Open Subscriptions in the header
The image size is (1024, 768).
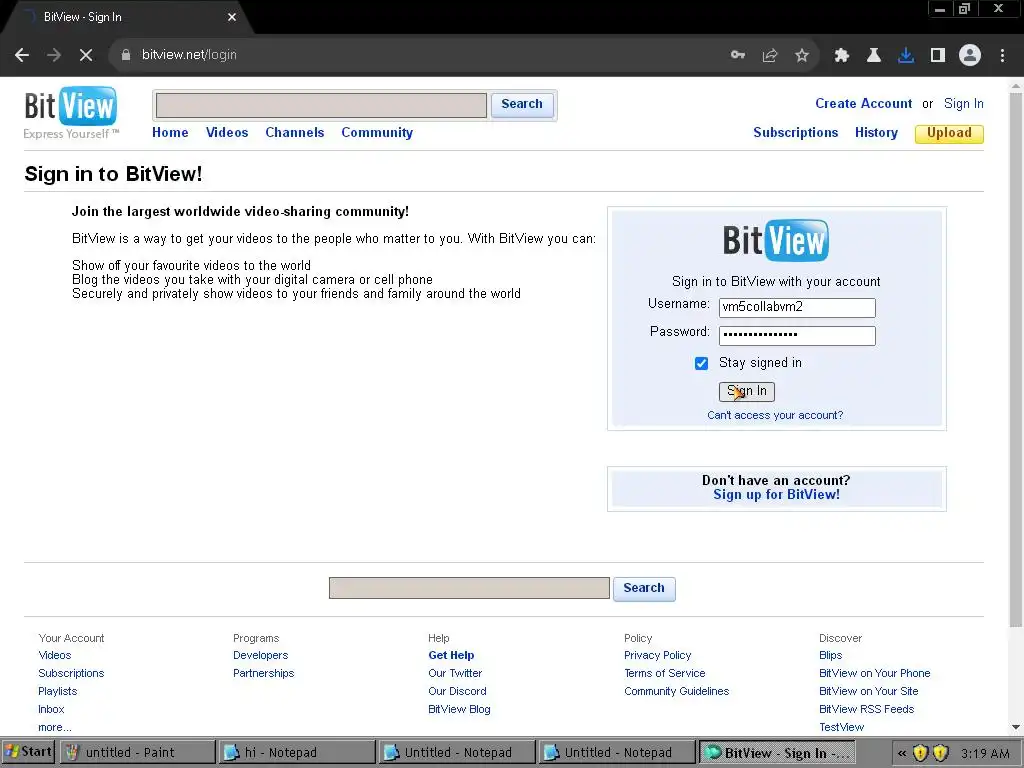[x=795, y=133]
